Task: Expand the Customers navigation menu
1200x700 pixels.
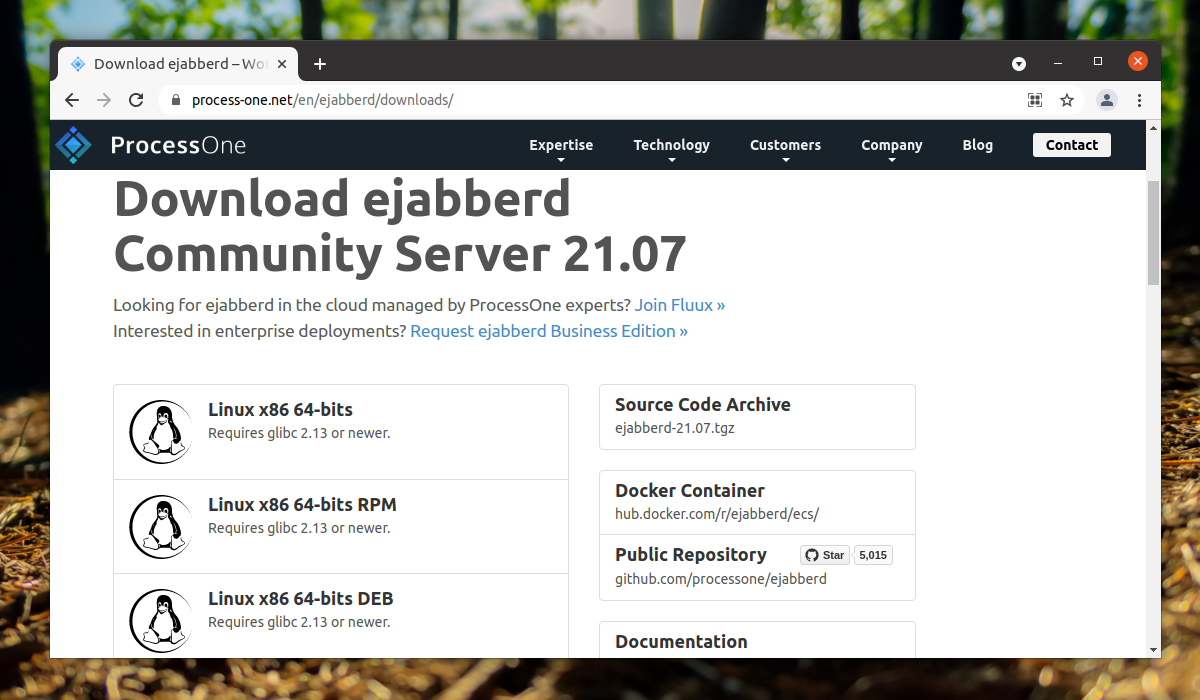Action: pos(785,146)
